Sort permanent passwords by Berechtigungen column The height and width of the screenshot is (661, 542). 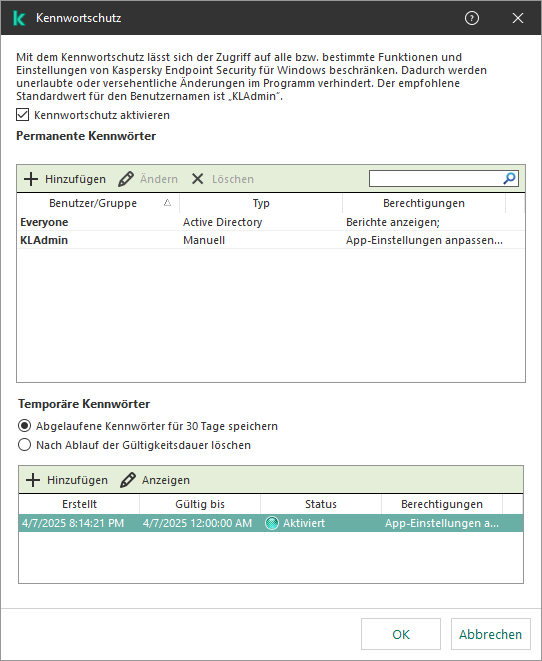(424, 203)
